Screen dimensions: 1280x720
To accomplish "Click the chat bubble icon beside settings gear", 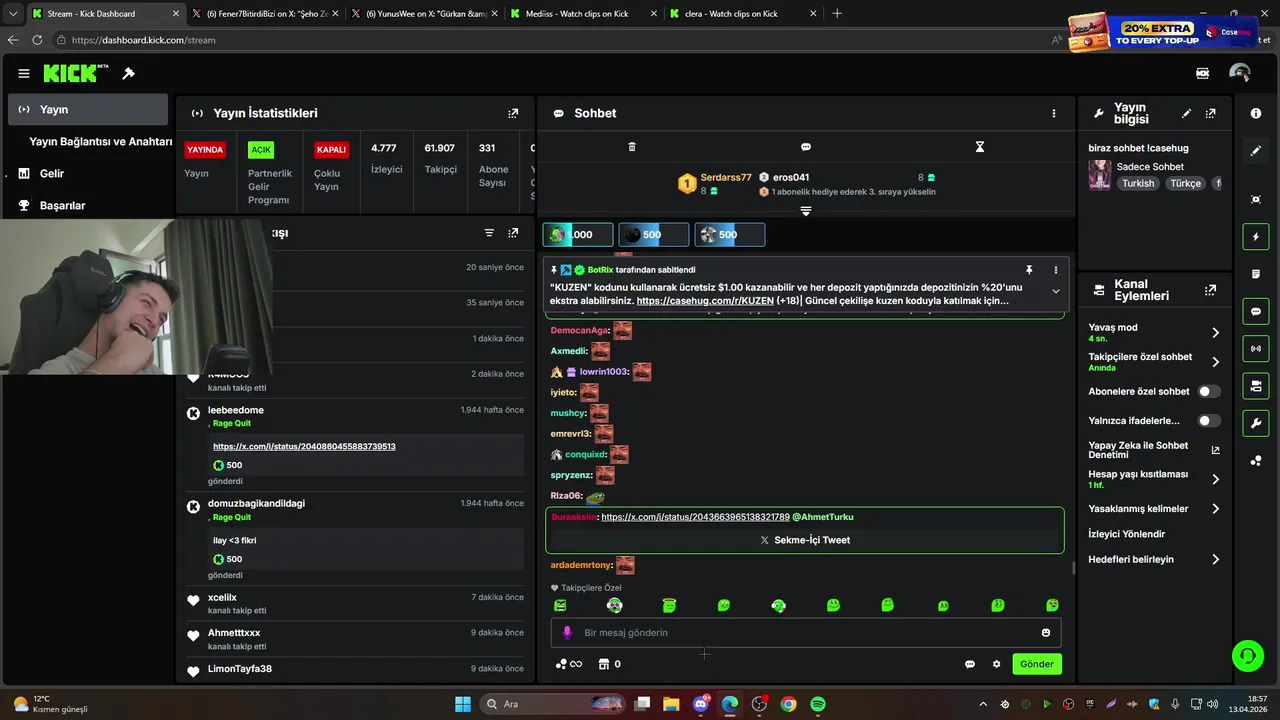I will pyautogui.click(x=970, y=664).
